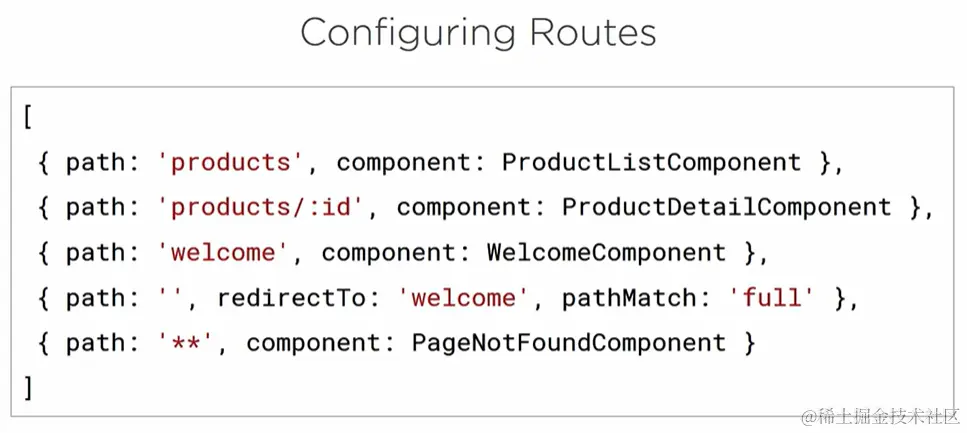Click the '**' wildcard path string
The image size is (967, 433).
(186, 344)
